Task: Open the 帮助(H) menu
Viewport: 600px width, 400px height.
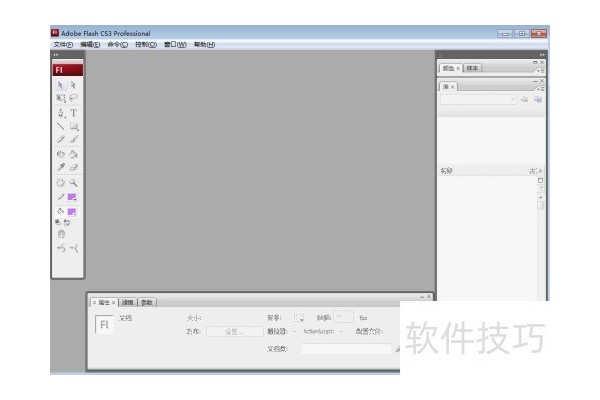Action: pyautogui.click(x=204, y=44)
